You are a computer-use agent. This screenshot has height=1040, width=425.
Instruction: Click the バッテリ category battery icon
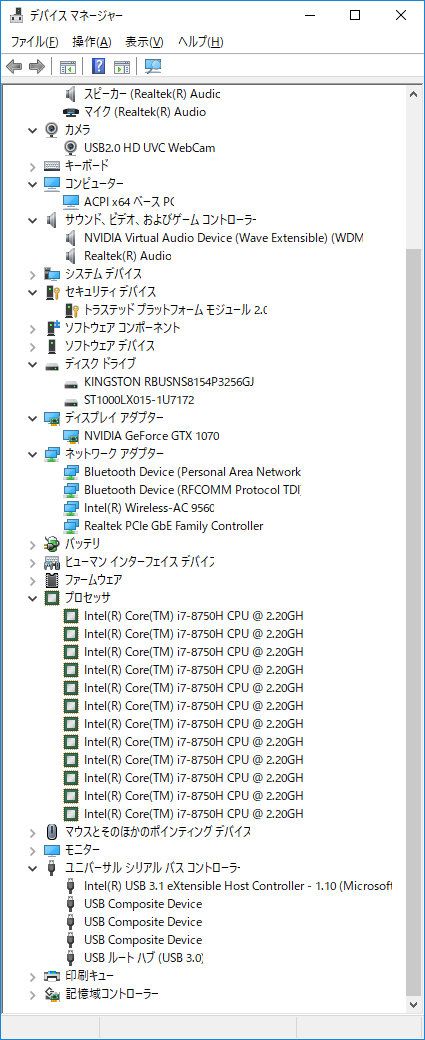52,544
